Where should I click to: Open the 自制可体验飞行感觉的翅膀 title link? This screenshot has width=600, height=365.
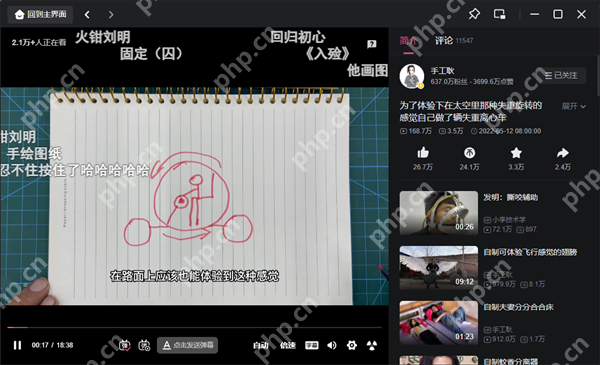tap(530, 252)
